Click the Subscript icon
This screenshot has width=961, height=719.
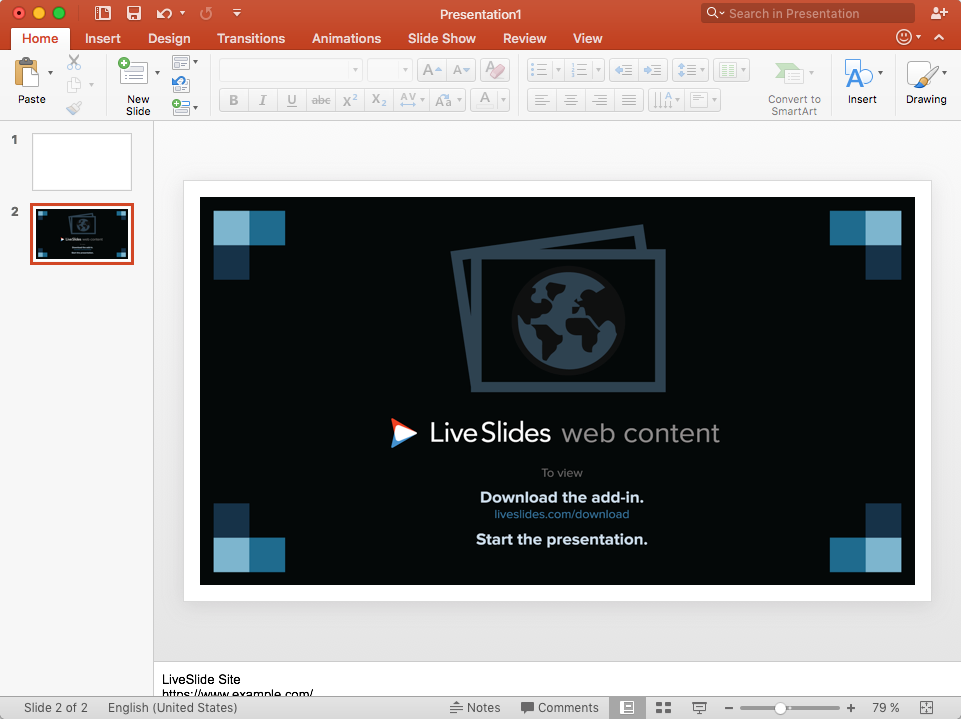point(379,100)
